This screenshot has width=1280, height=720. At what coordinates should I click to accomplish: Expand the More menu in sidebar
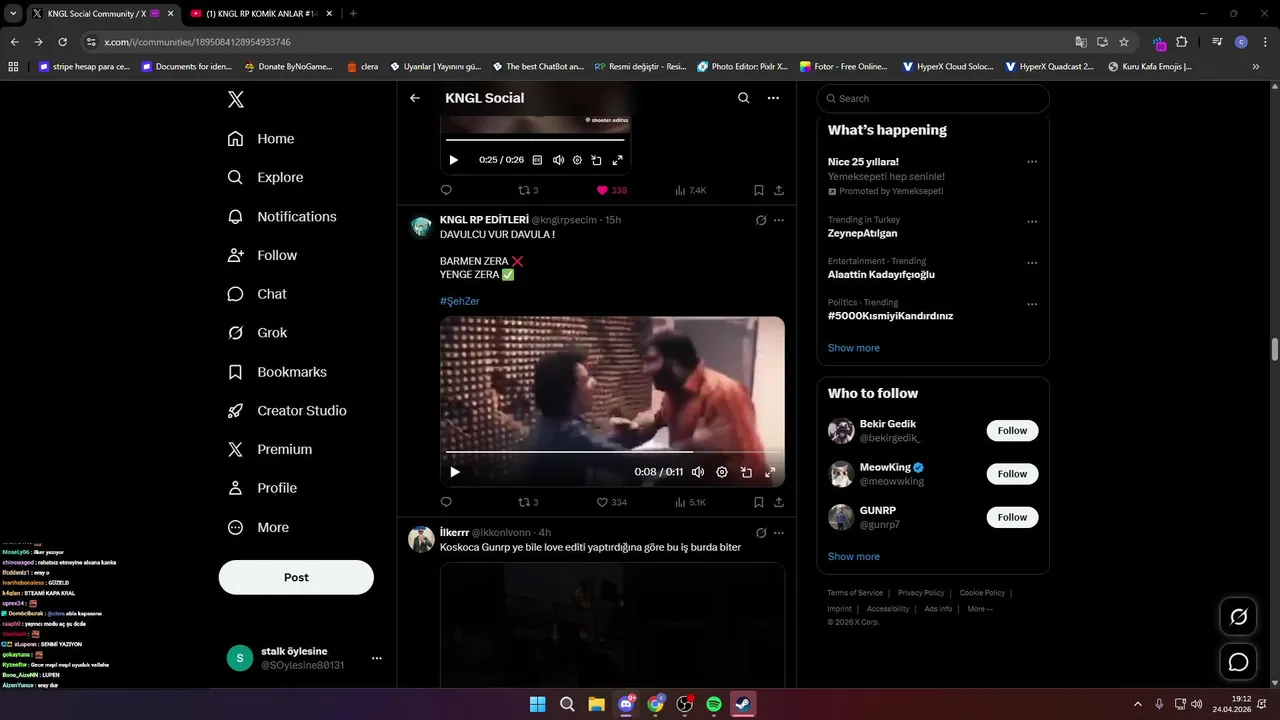coord(258,527)
